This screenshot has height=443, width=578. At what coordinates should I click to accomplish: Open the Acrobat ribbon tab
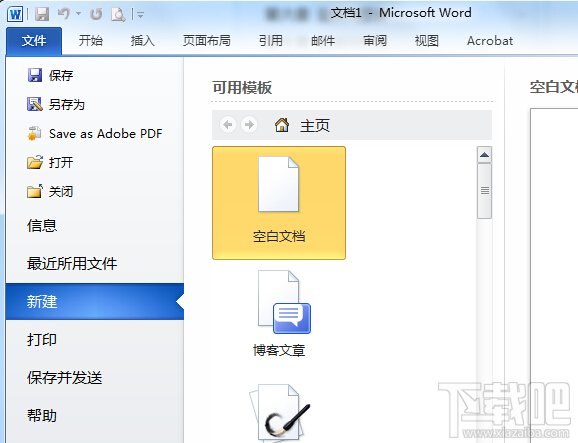tap(490, 41)
